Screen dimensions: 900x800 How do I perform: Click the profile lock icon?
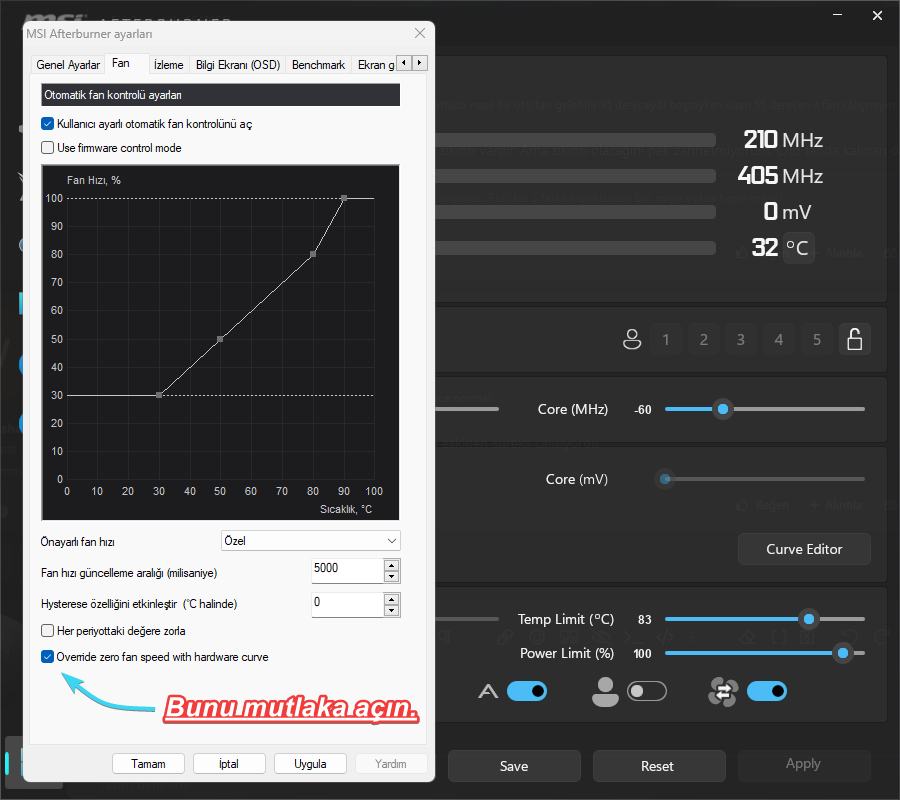(x=855, y=339)
